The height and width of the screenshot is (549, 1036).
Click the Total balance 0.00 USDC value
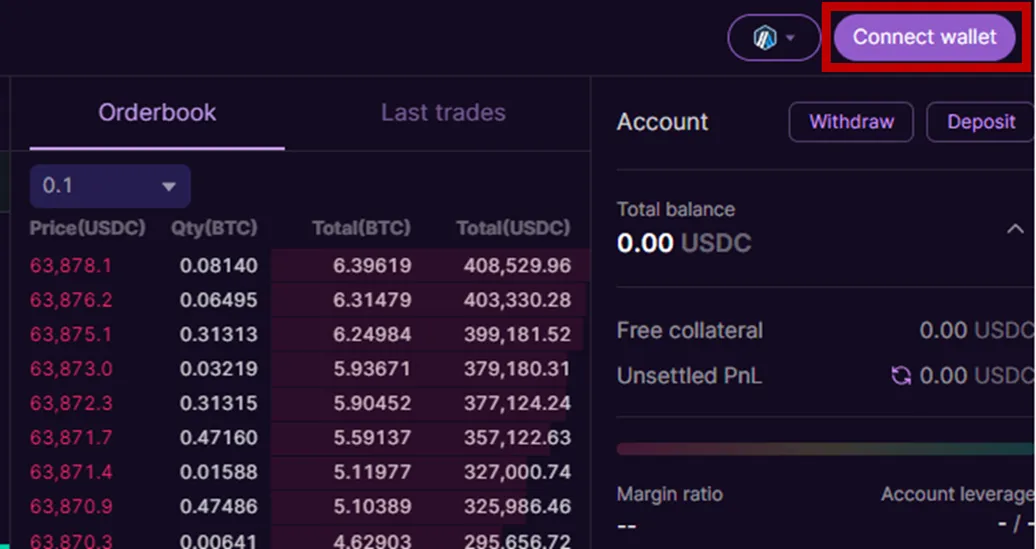[x=684, y=243]
